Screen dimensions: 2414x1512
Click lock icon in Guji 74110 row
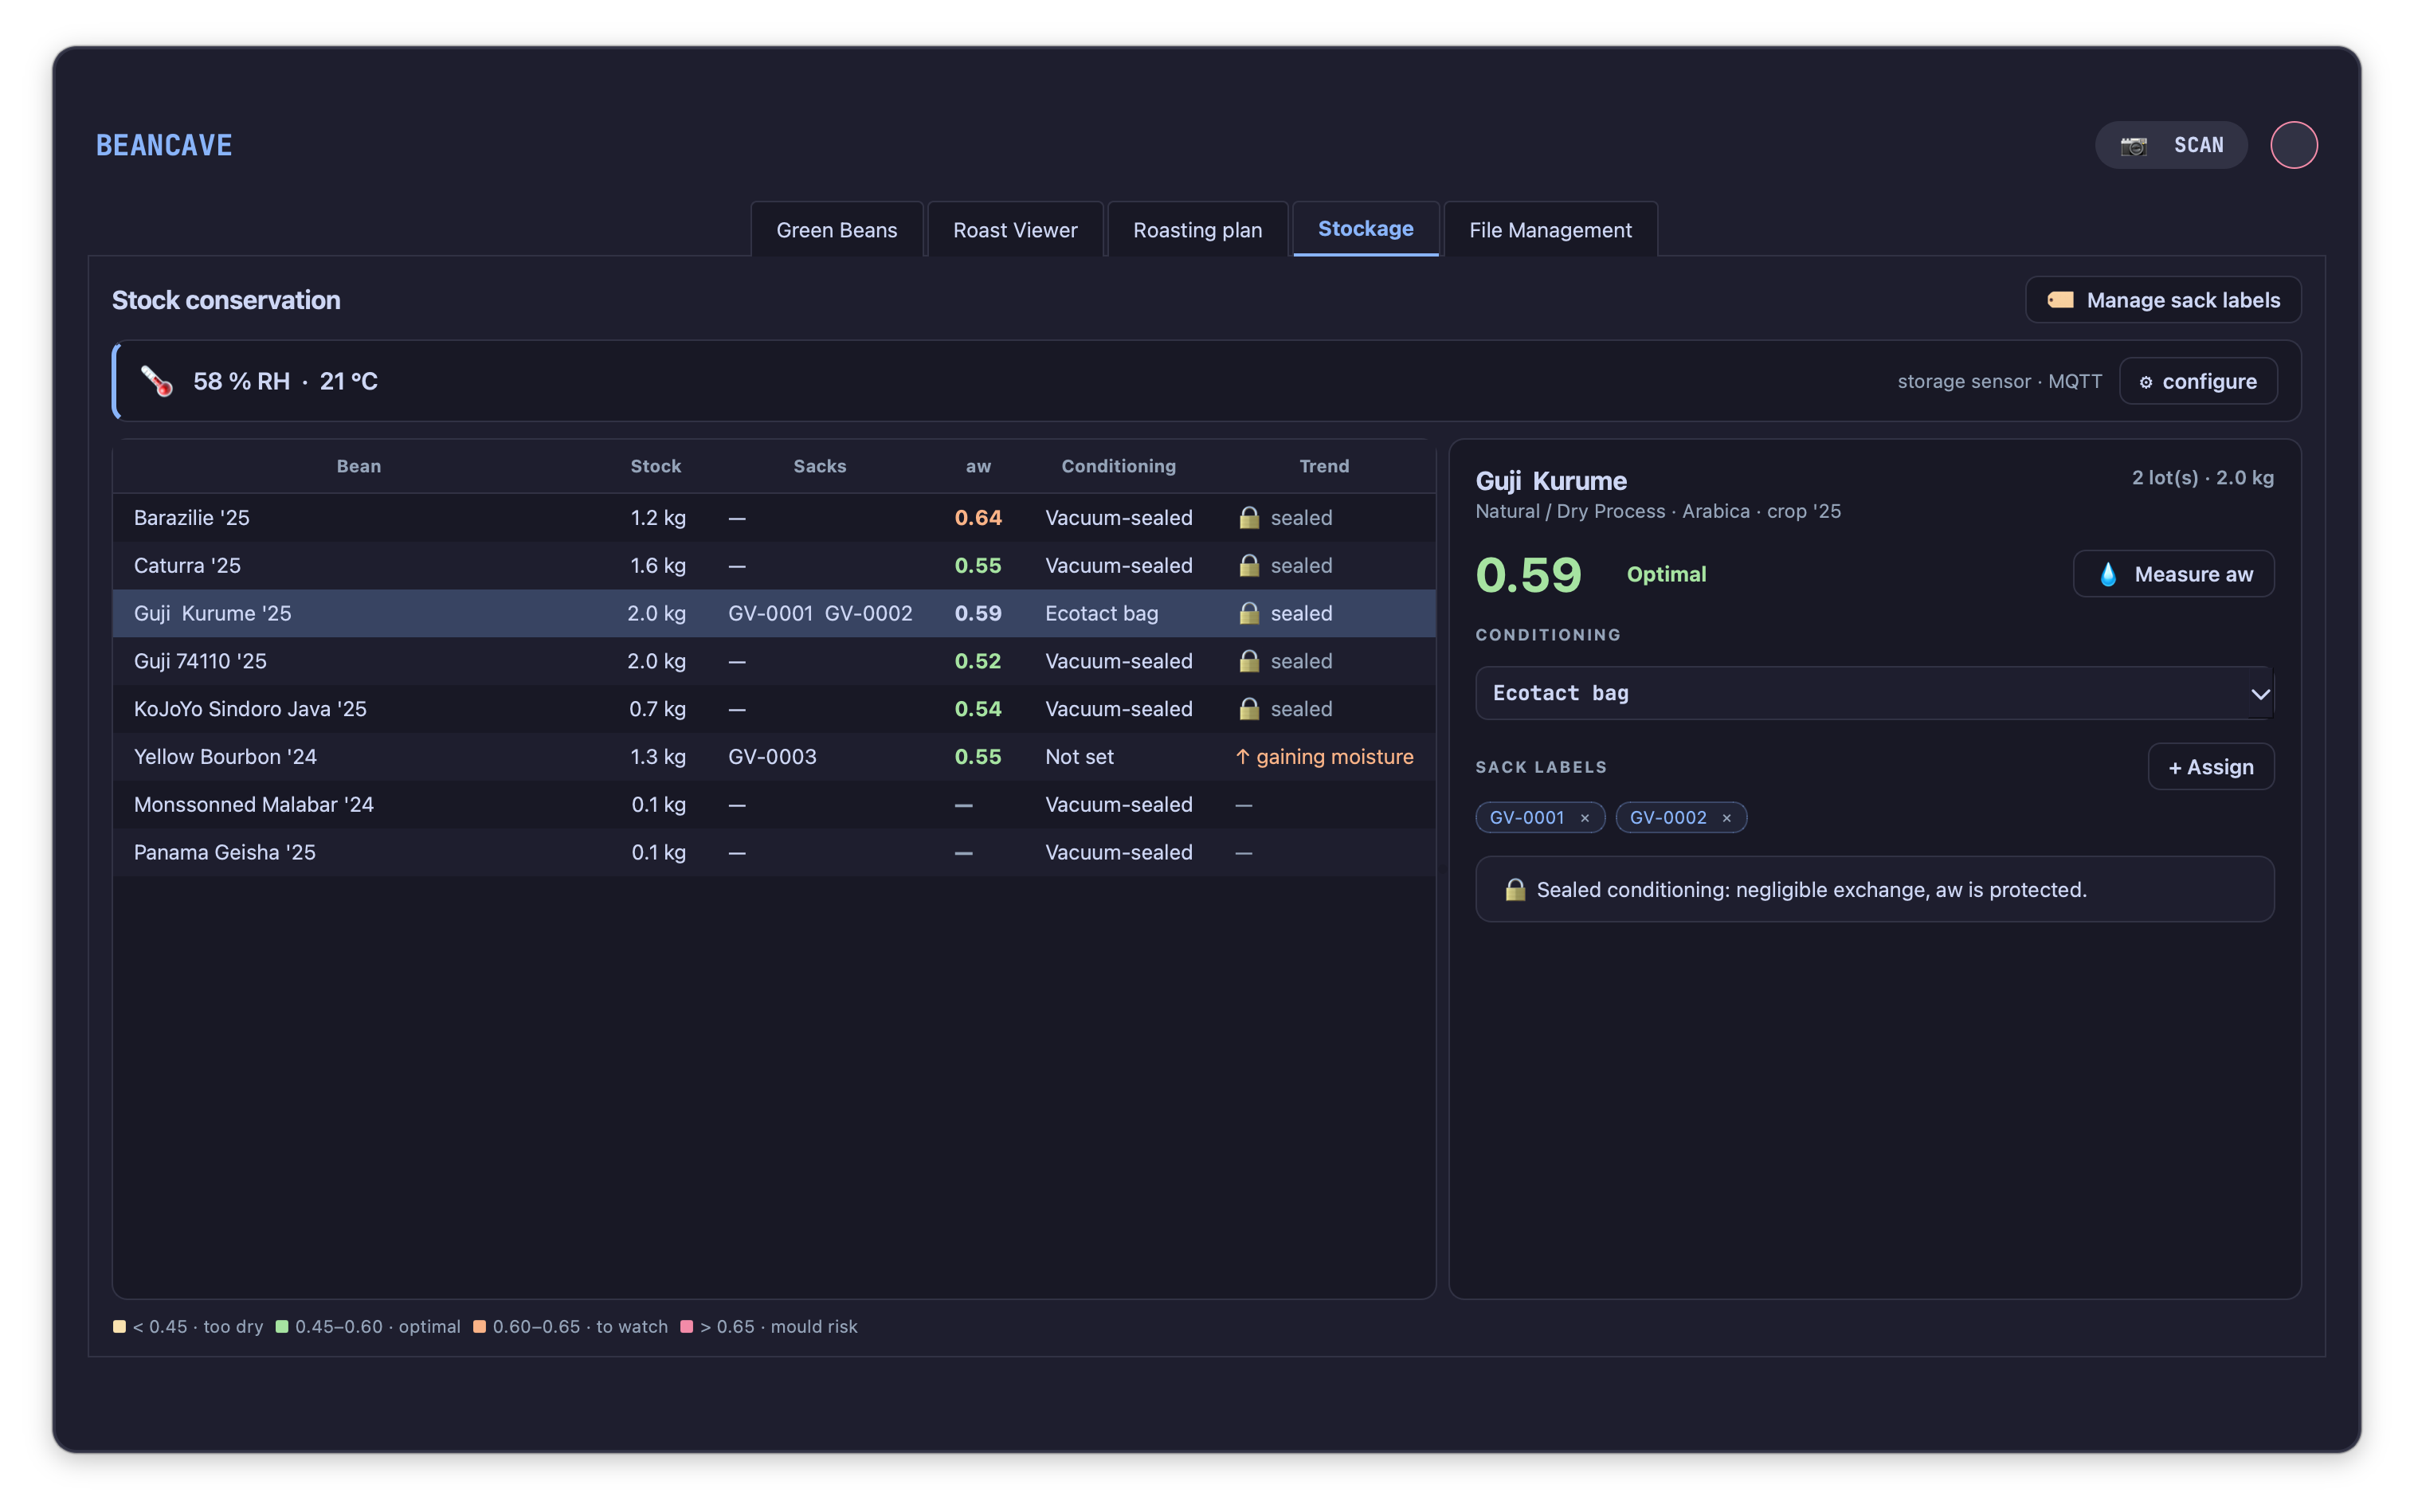coord(1249,661)
